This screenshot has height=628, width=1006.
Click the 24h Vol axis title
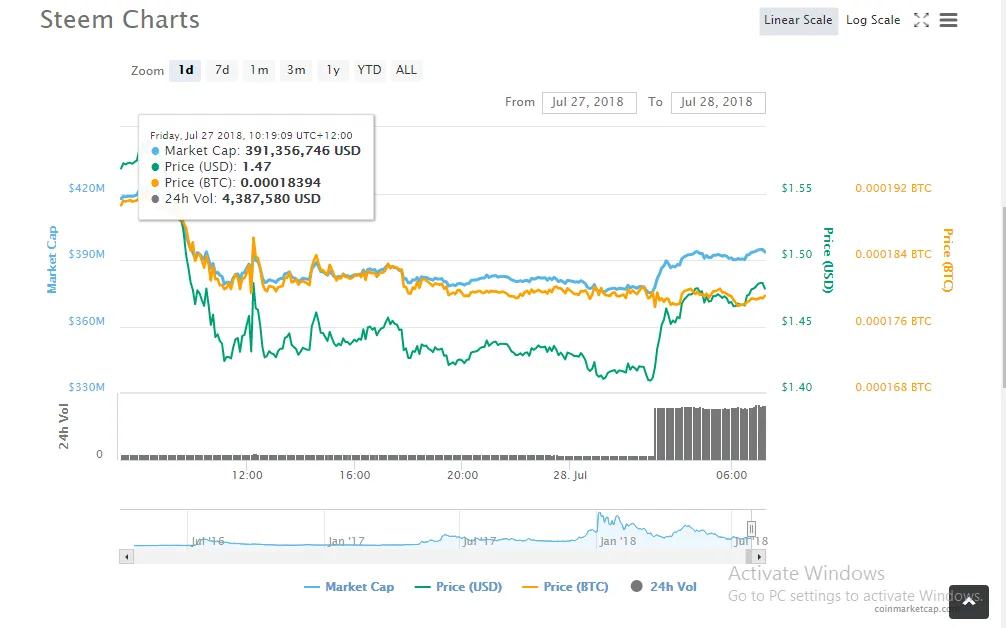point(64,426)
